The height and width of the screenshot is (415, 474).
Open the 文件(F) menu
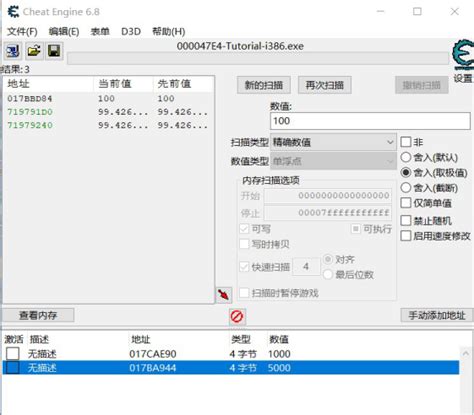tap(22, 32)
